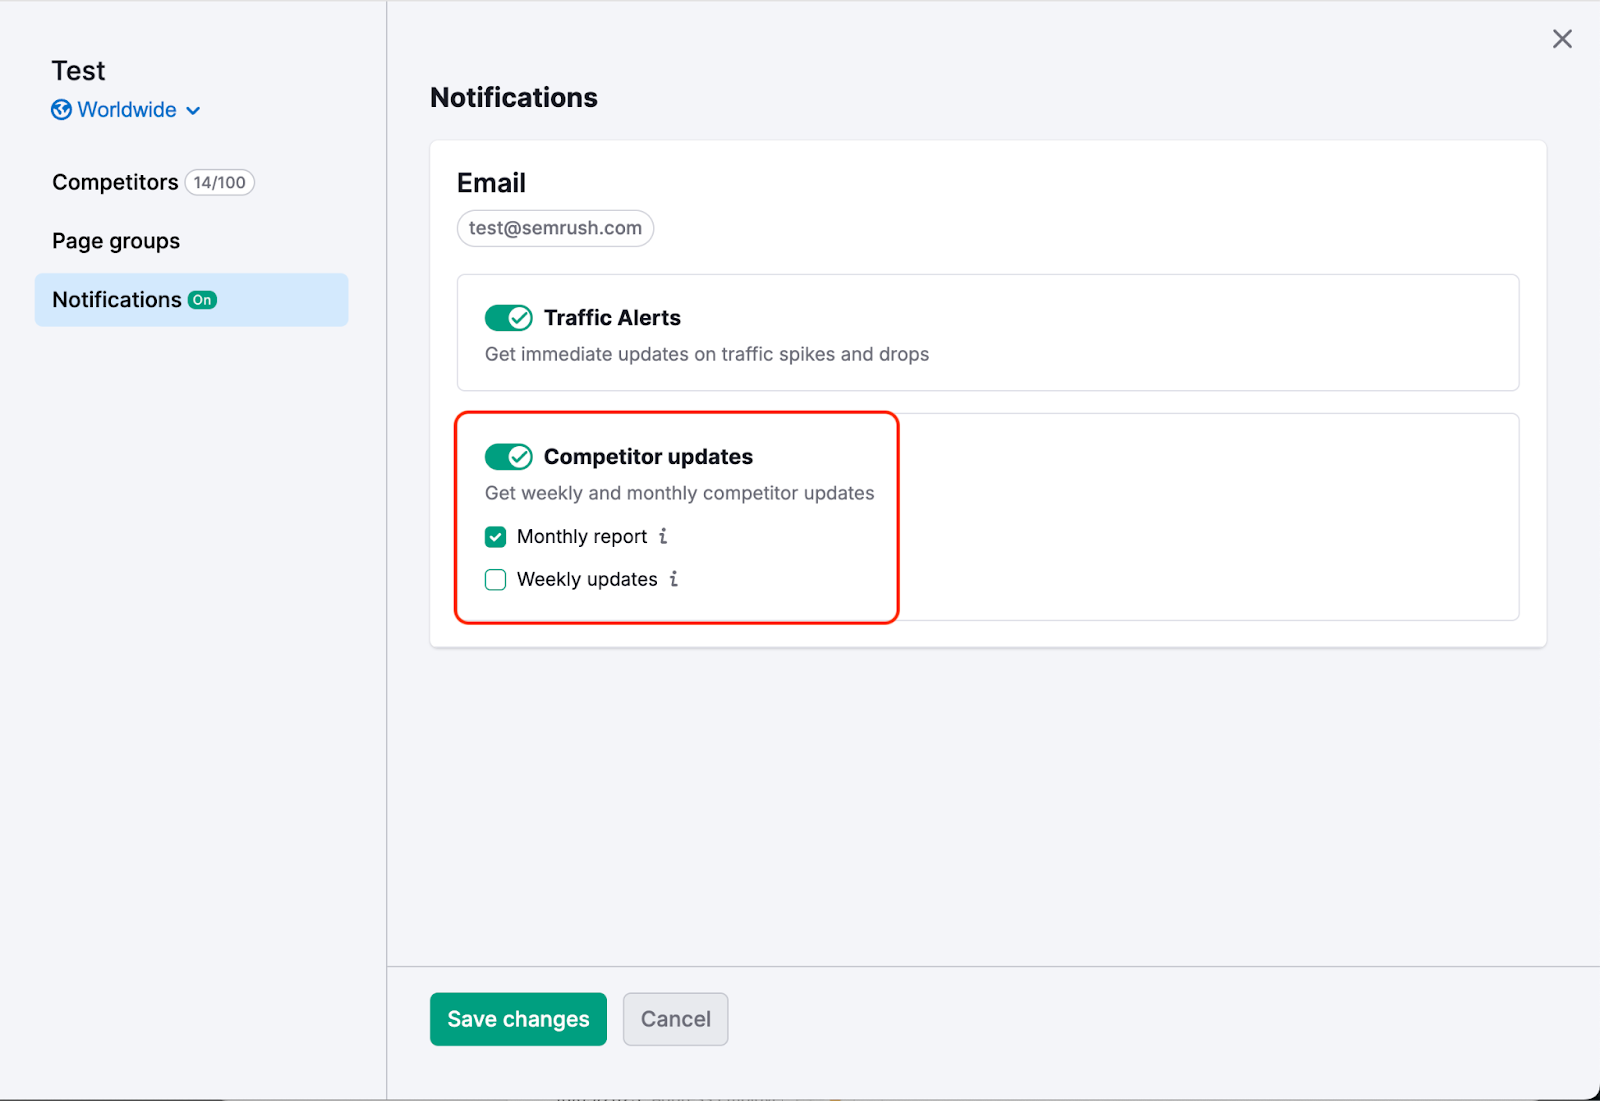Disable the Competitor updates toggle
Image resolution: width=1600 pixels, height=1101 pixels.
point(509,456)
